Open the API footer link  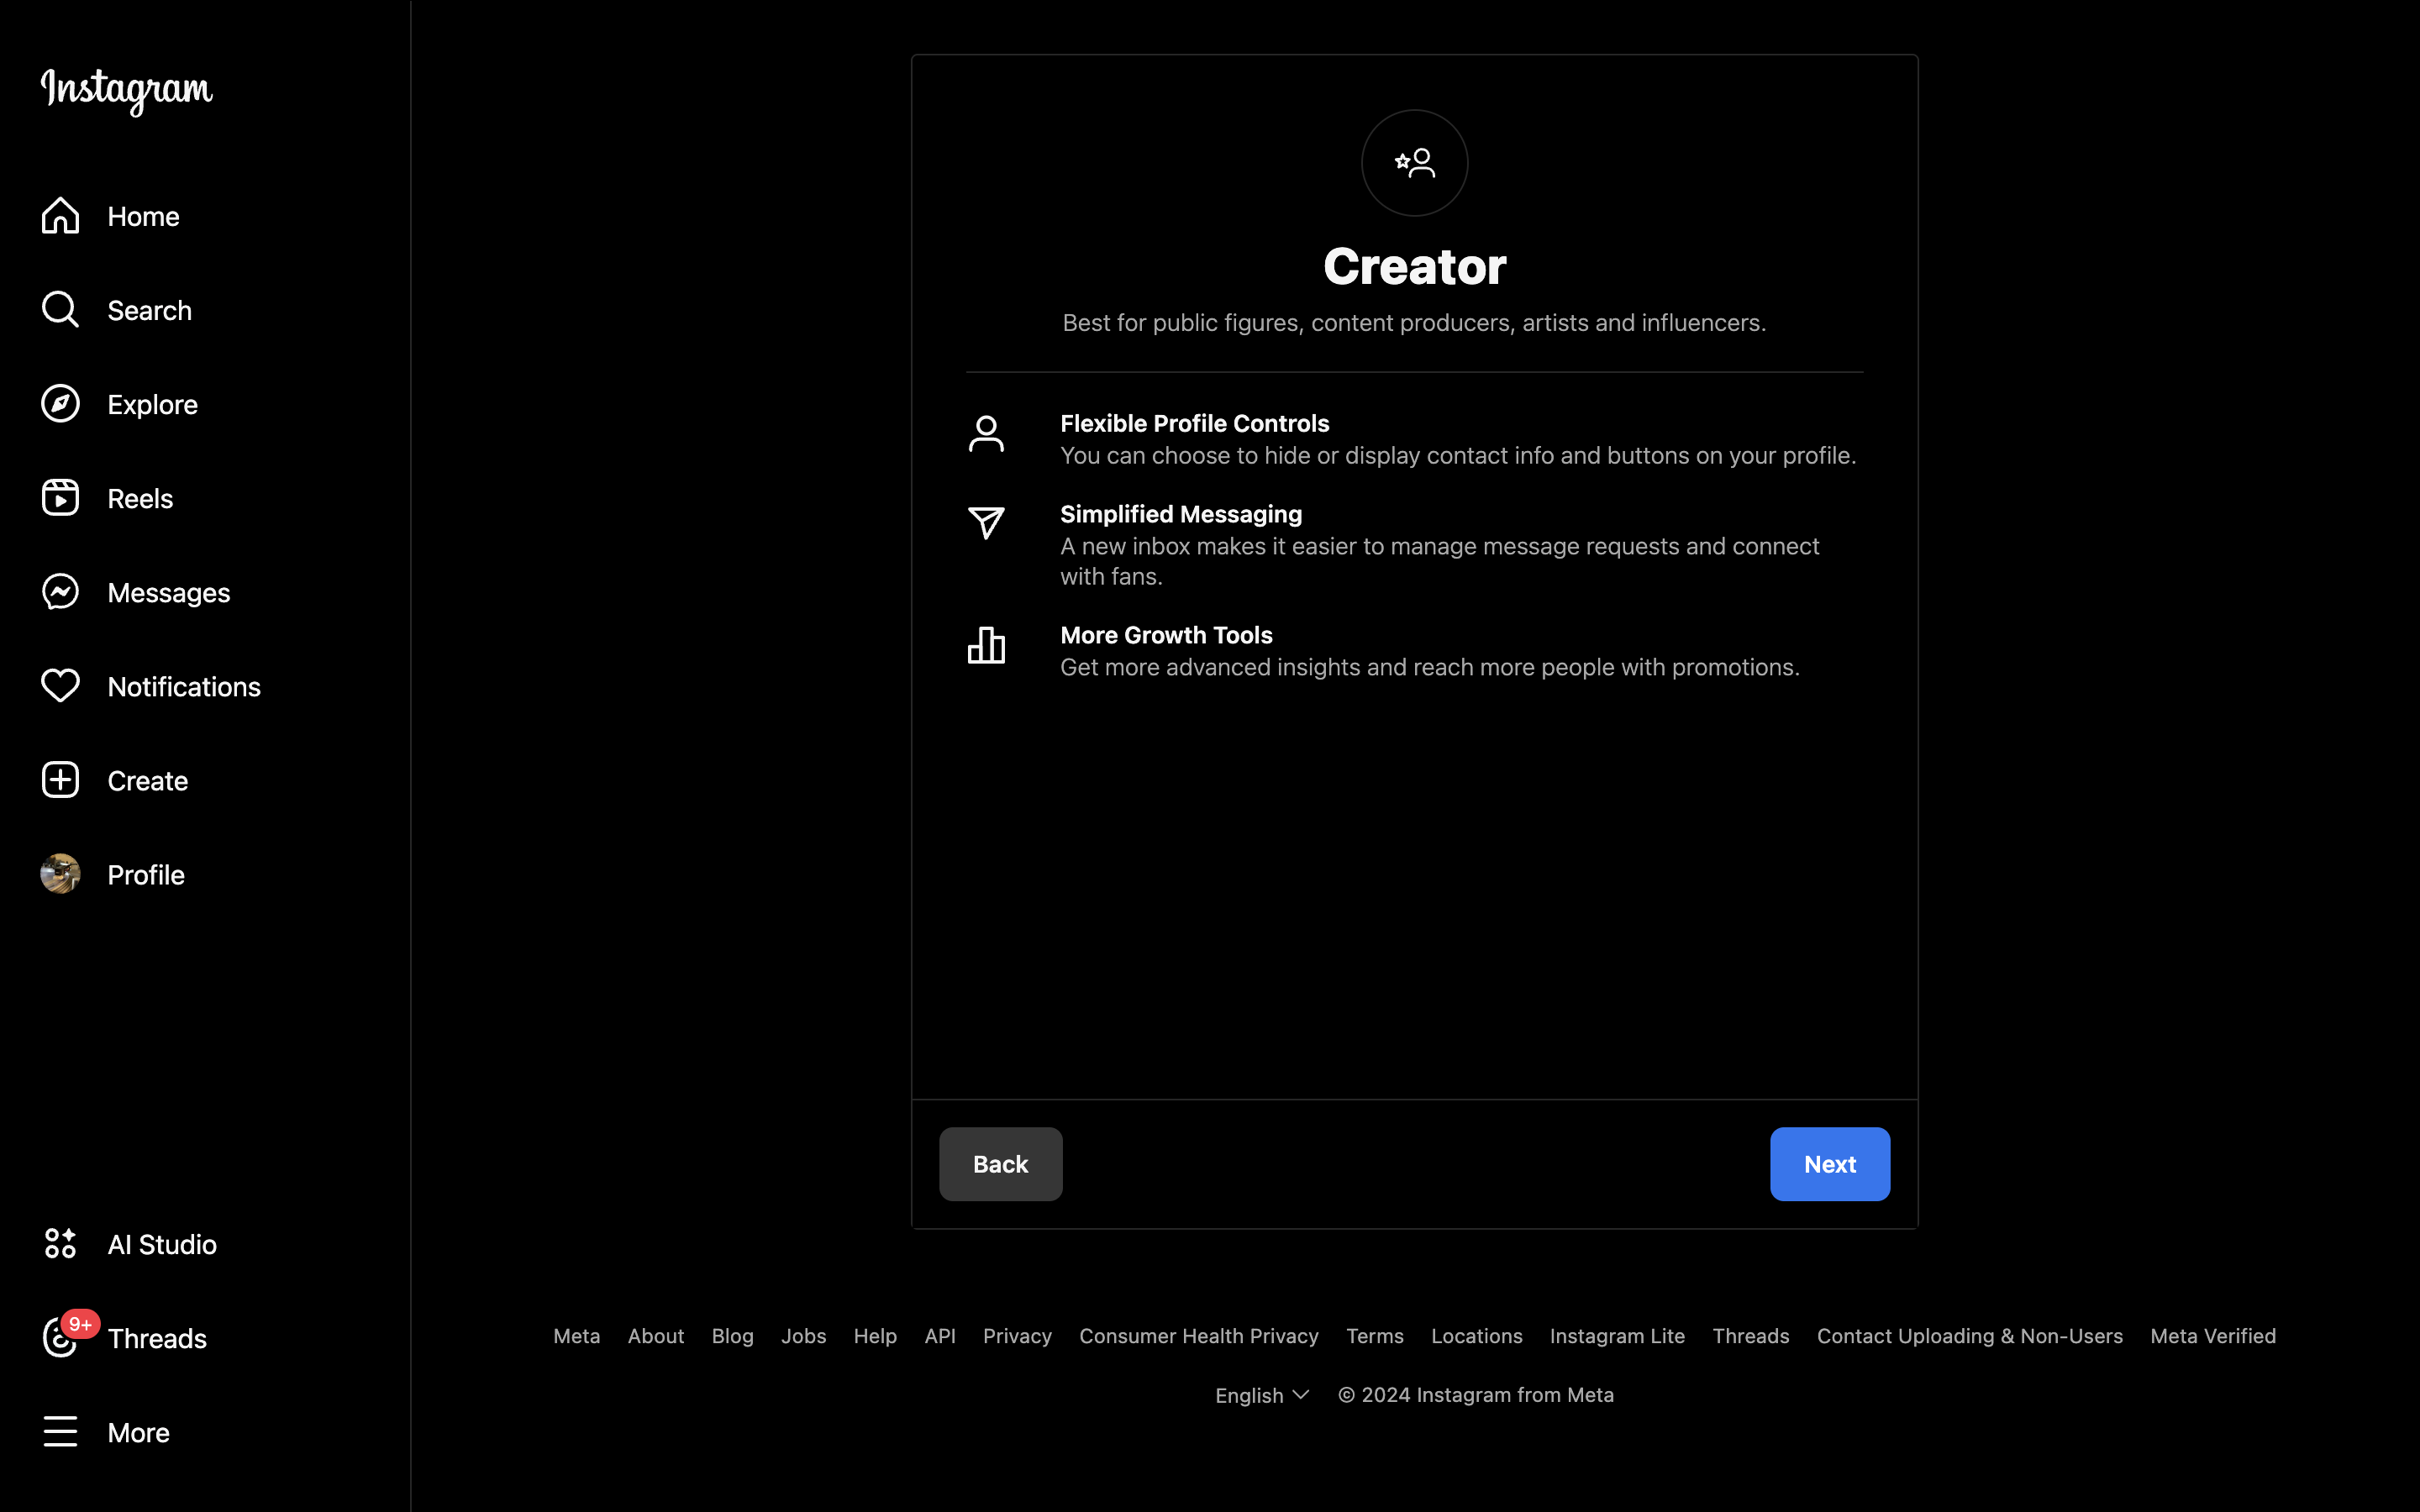click(x=940, y=1336)
